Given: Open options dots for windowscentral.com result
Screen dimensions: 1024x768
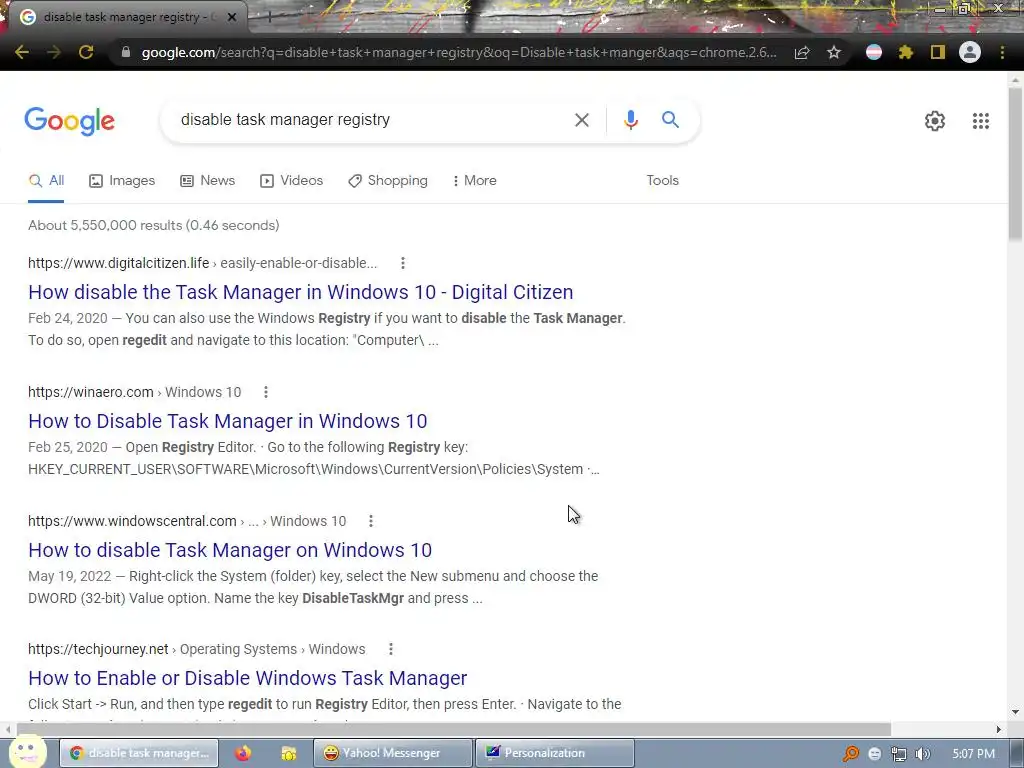Looking at the screenshot, I should [x=371, y=521].
